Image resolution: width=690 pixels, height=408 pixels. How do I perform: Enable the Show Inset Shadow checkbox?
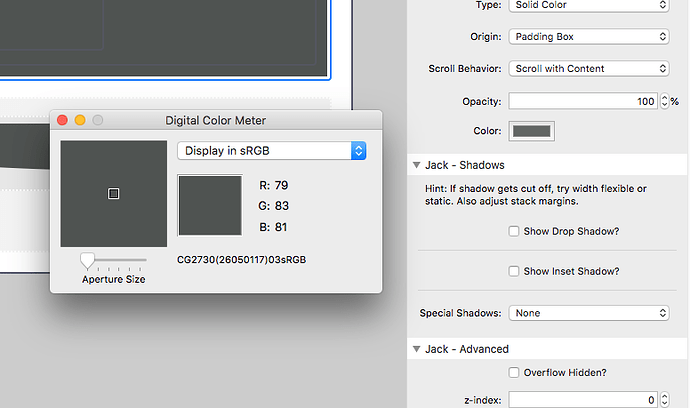(x=514, y=271)
